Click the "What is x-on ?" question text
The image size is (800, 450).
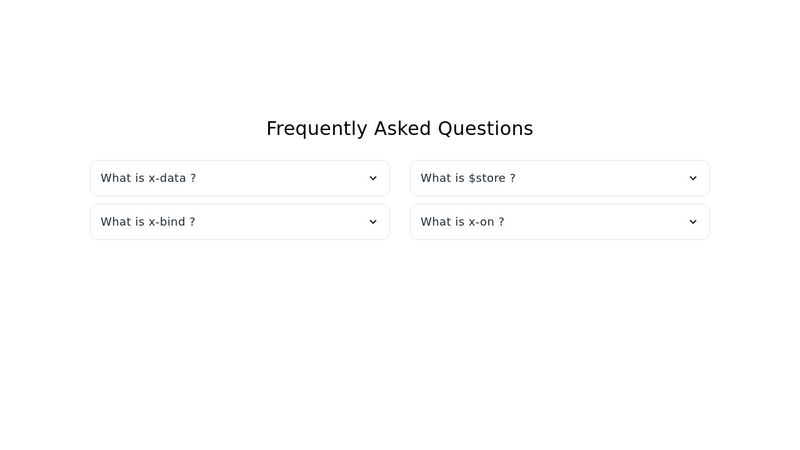(462, 222)
